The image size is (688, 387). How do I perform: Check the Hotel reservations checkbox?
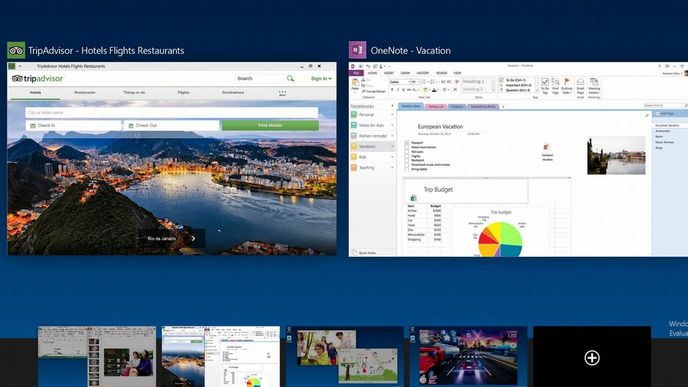(407, 147)
